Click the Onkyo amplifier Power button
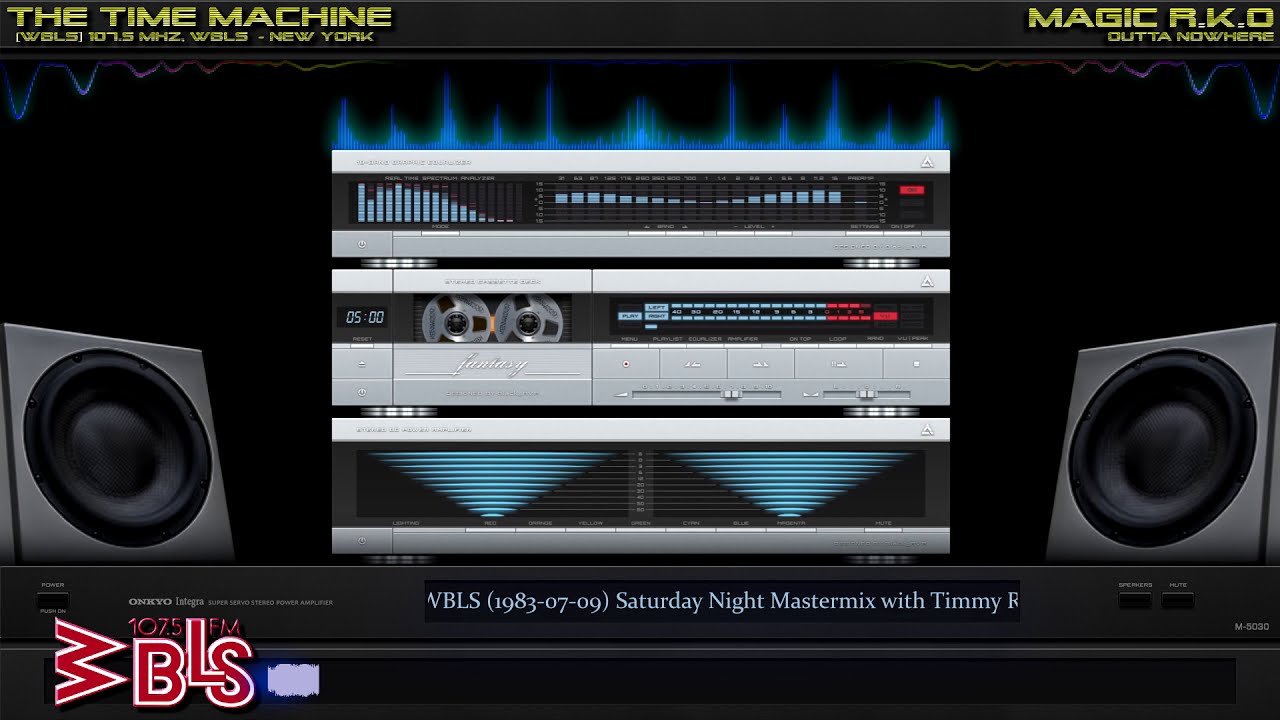The width and height of the screenshot is (1280, 720). (53, 600)
